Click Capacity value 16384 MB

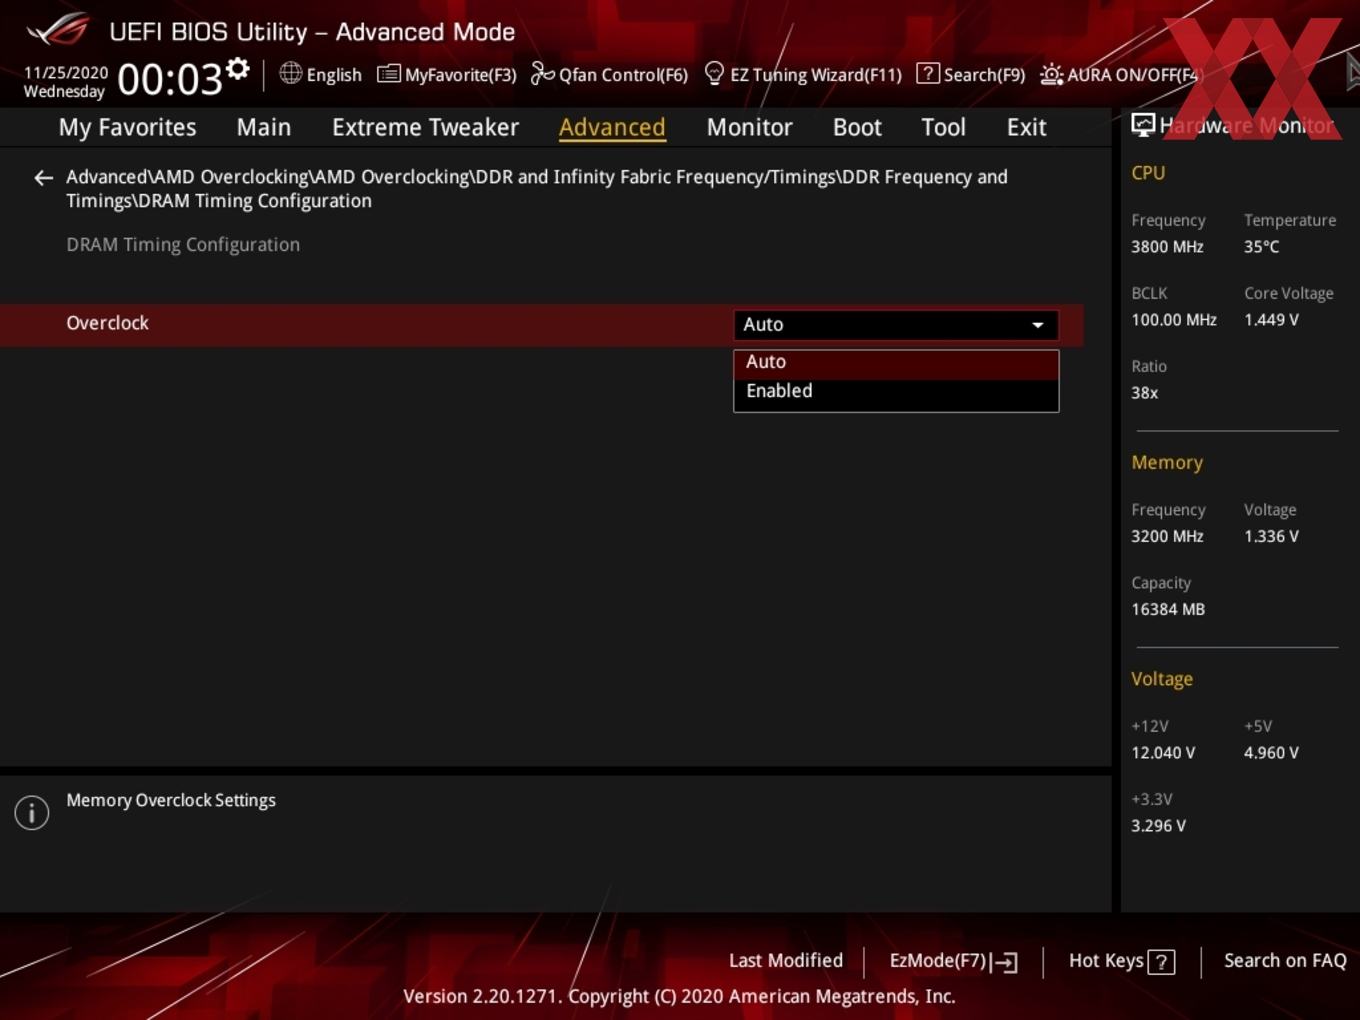(1168, 609)
